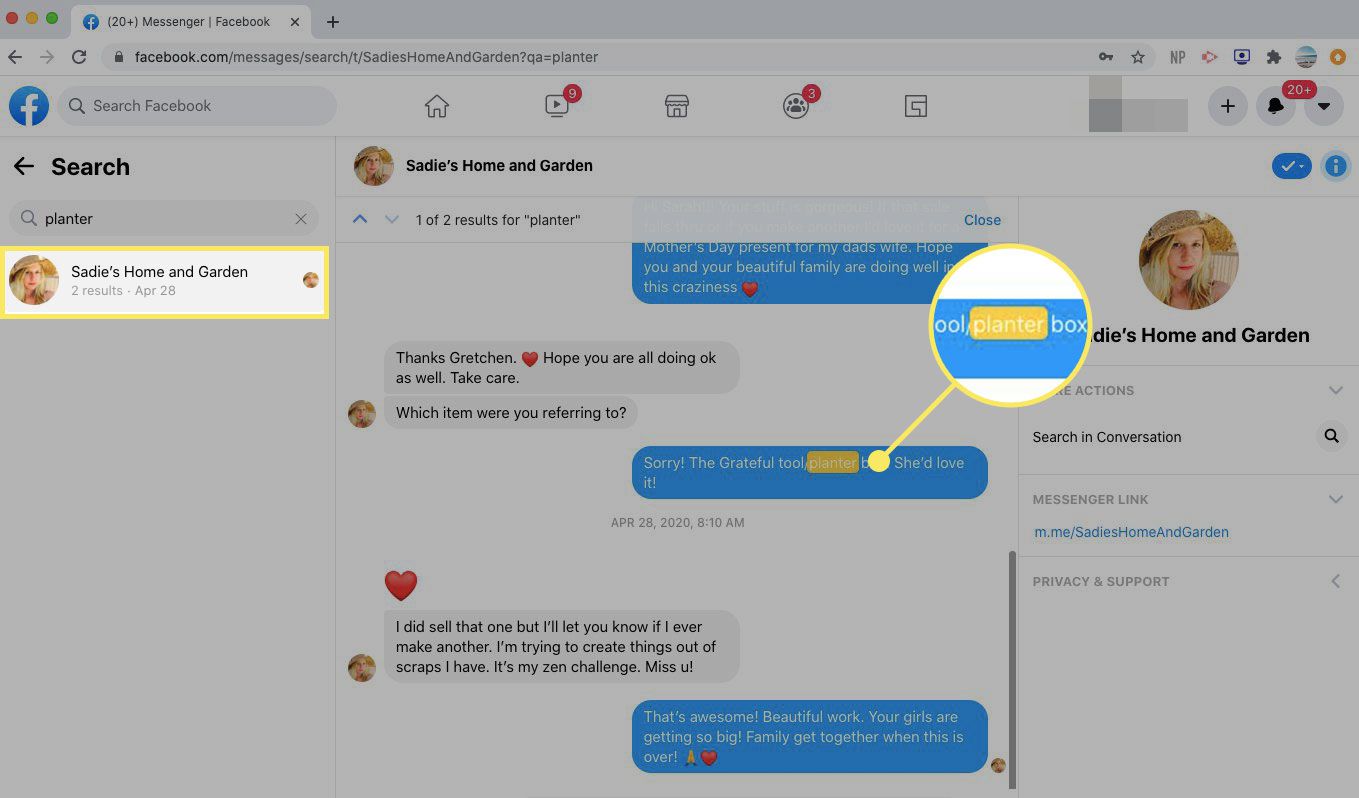The image size is (1359, 798).
Task: Open the Groups icon
Action: pyautogui.click(x=796, y=106)
